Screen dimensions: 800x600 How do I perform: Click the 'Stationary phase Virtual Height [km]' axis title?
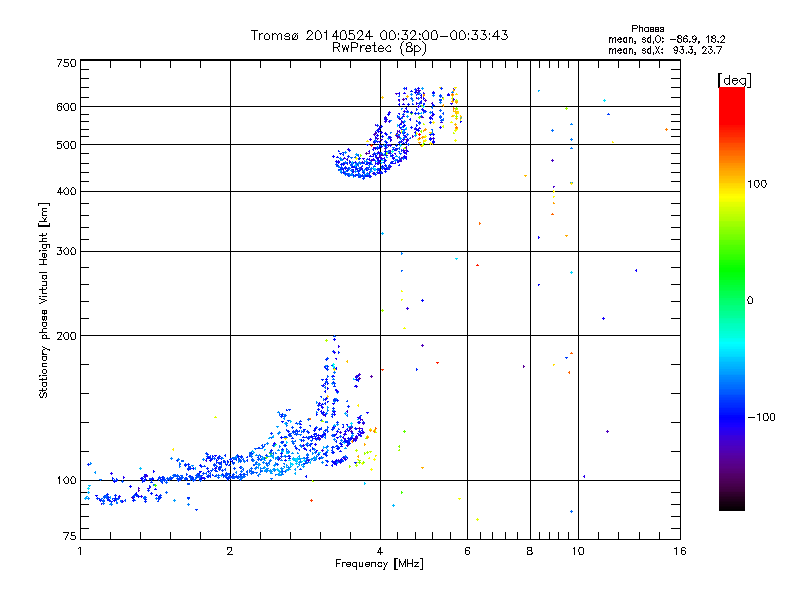44,301
